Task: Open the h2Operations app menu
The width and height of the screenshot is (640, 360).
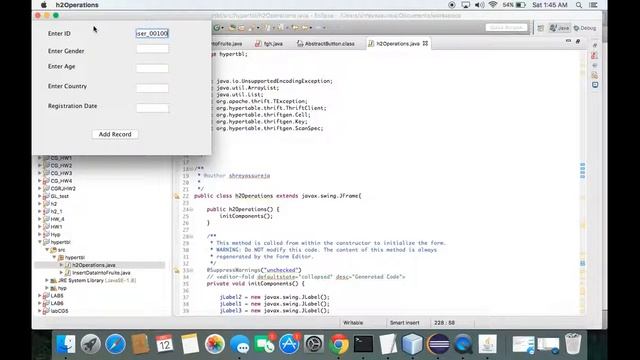Action: (77, 5)
